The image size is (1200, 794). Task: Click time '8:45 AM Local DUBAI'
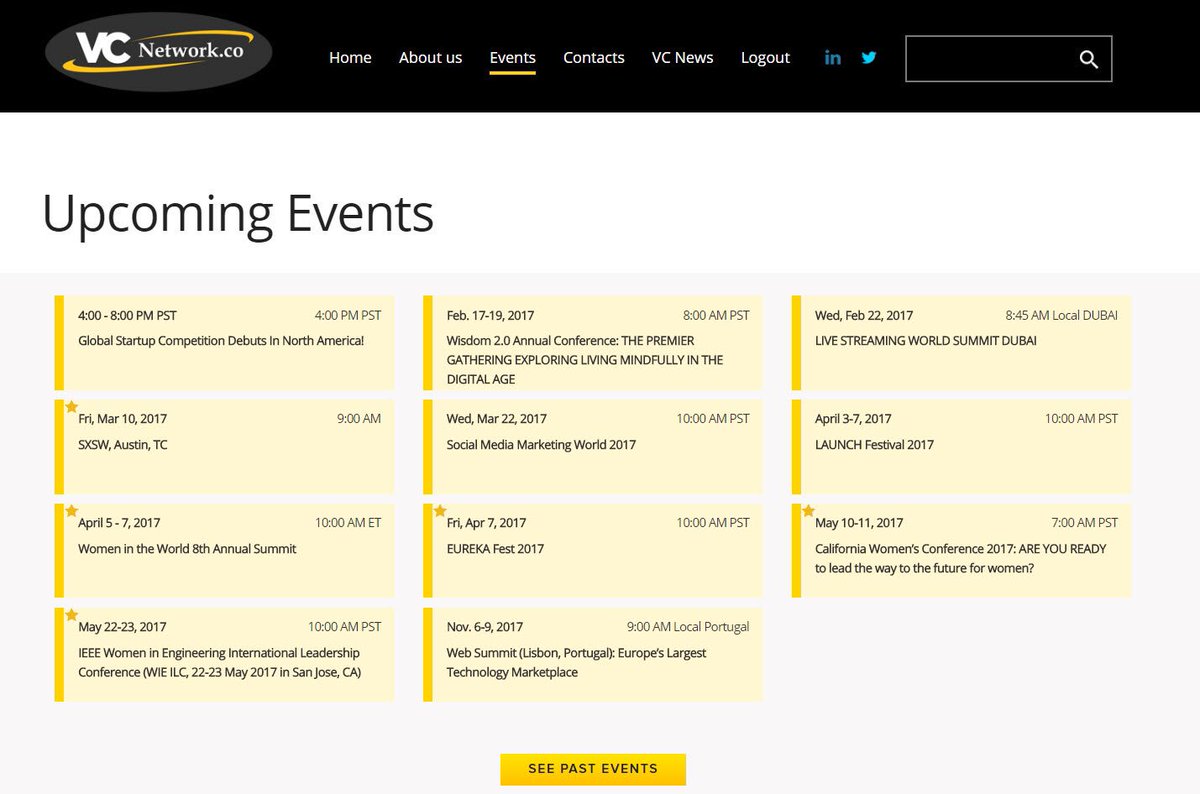point(1062,315)
